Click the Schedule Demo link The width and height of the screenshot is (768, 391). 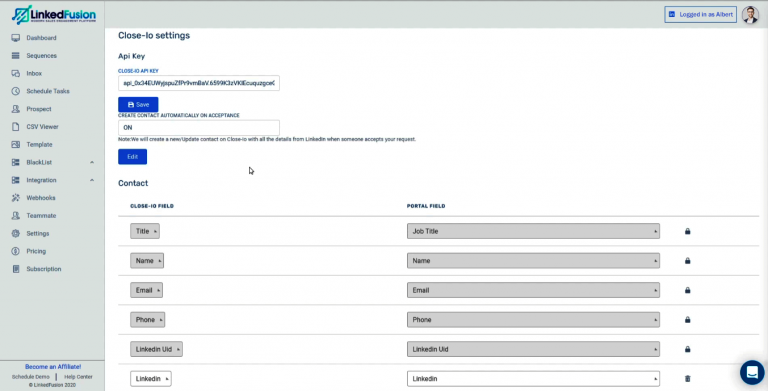pos(31,377)
